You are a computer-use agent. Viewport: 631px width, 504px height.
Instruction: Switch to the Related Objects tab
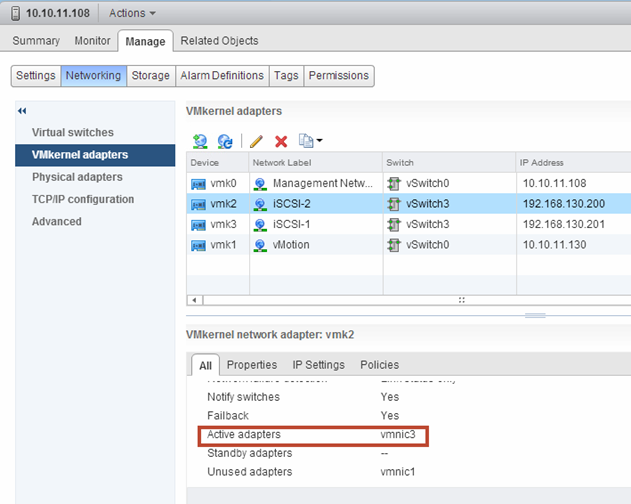pyautogui.click(x=219, y=41)
